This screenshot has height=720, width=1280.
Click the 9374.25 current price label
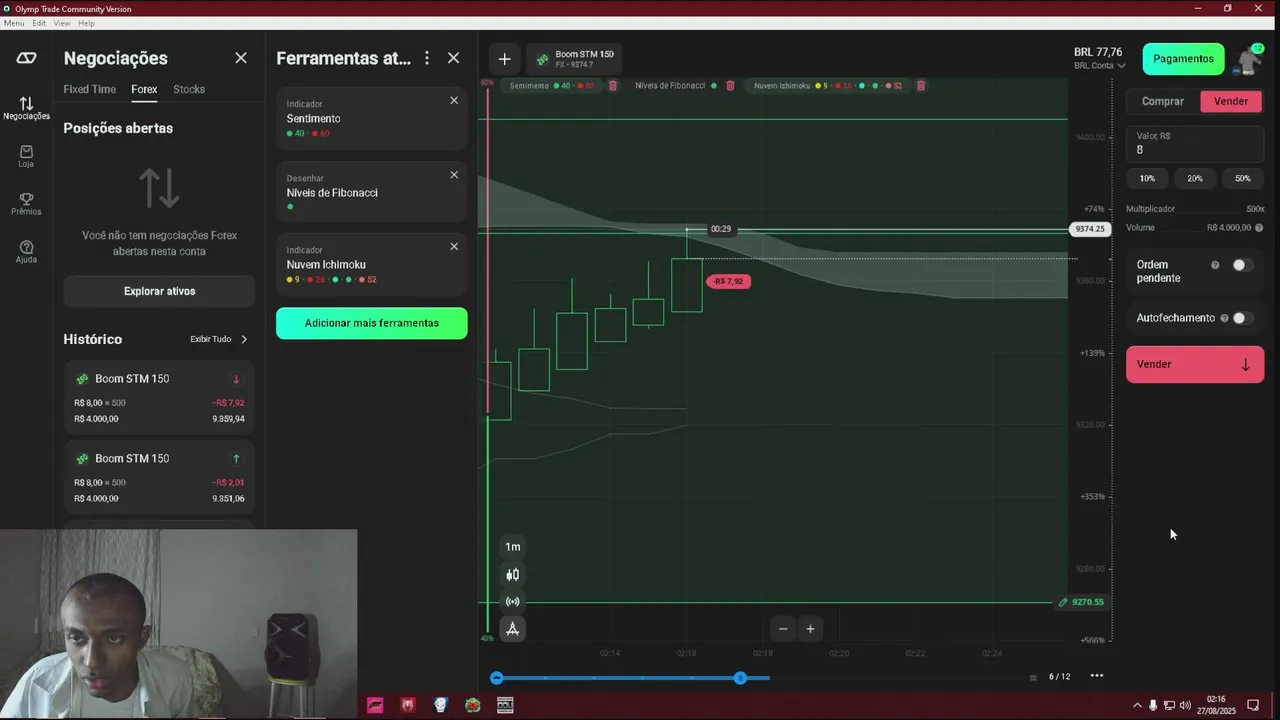[x=1089, y=229]
